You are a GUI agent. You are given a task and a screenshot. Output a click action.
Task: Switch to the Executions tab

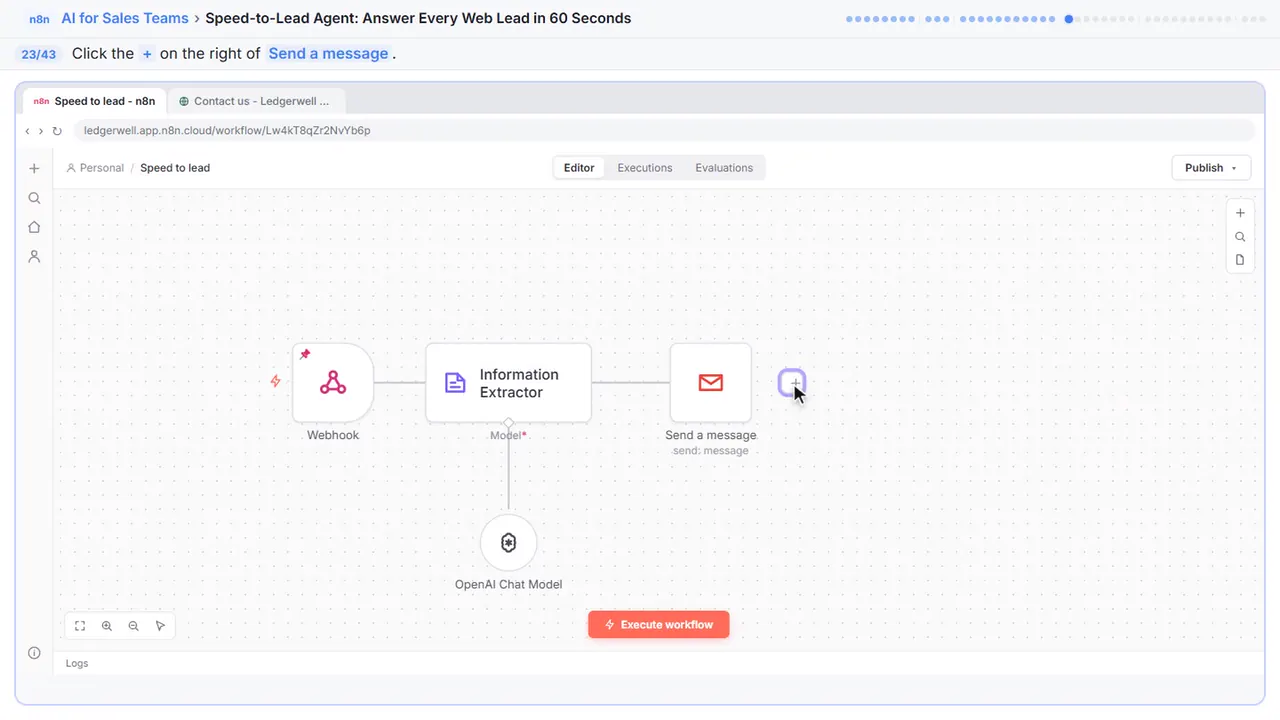[645, 168]
